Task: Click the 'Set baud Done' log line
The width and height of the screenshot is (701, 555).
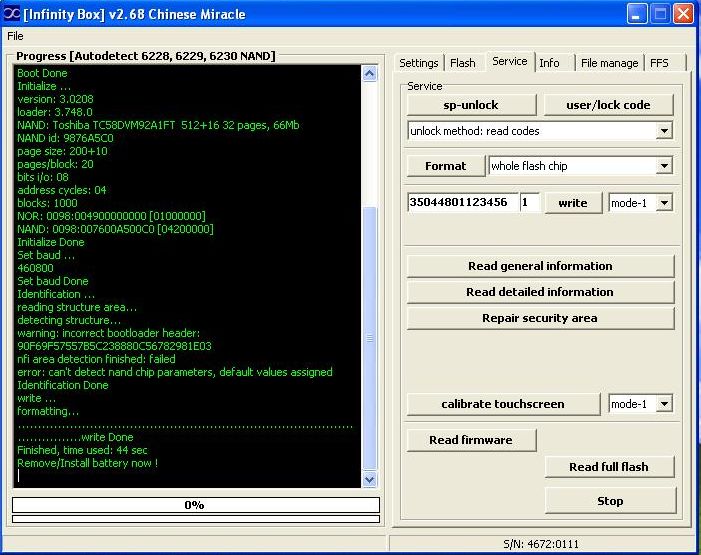Action: tap(53, 281)
